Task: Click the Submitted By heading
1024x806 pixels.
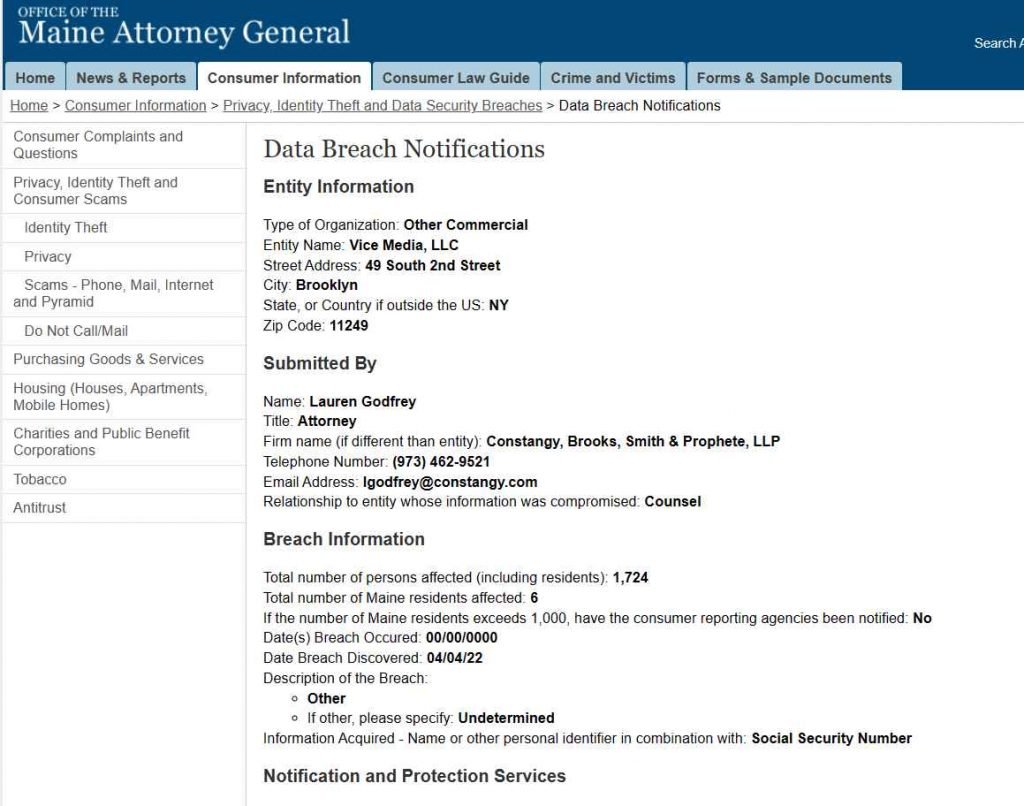Action: click(320, 363)
